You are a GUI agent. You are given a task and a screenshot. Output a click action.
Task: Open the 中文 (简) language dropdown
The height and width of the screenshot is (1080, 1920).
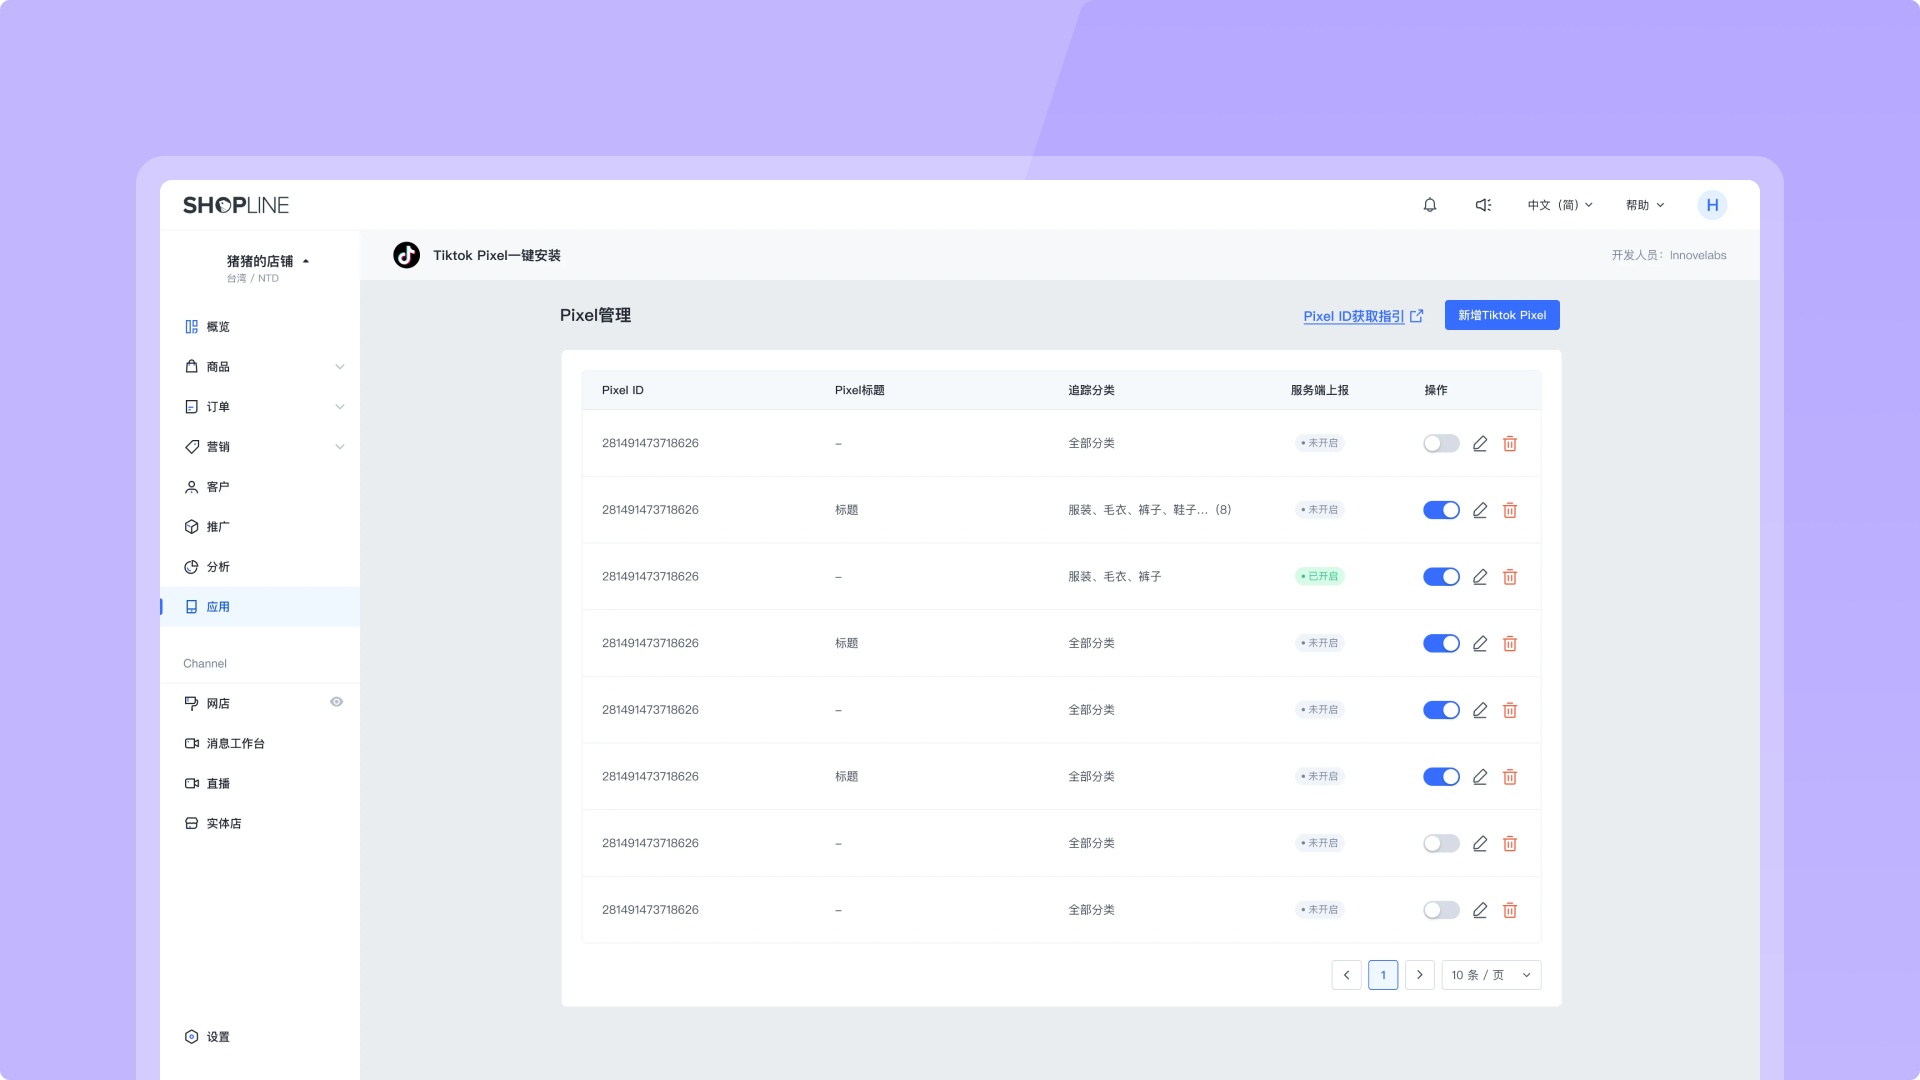coord(1559,205)
